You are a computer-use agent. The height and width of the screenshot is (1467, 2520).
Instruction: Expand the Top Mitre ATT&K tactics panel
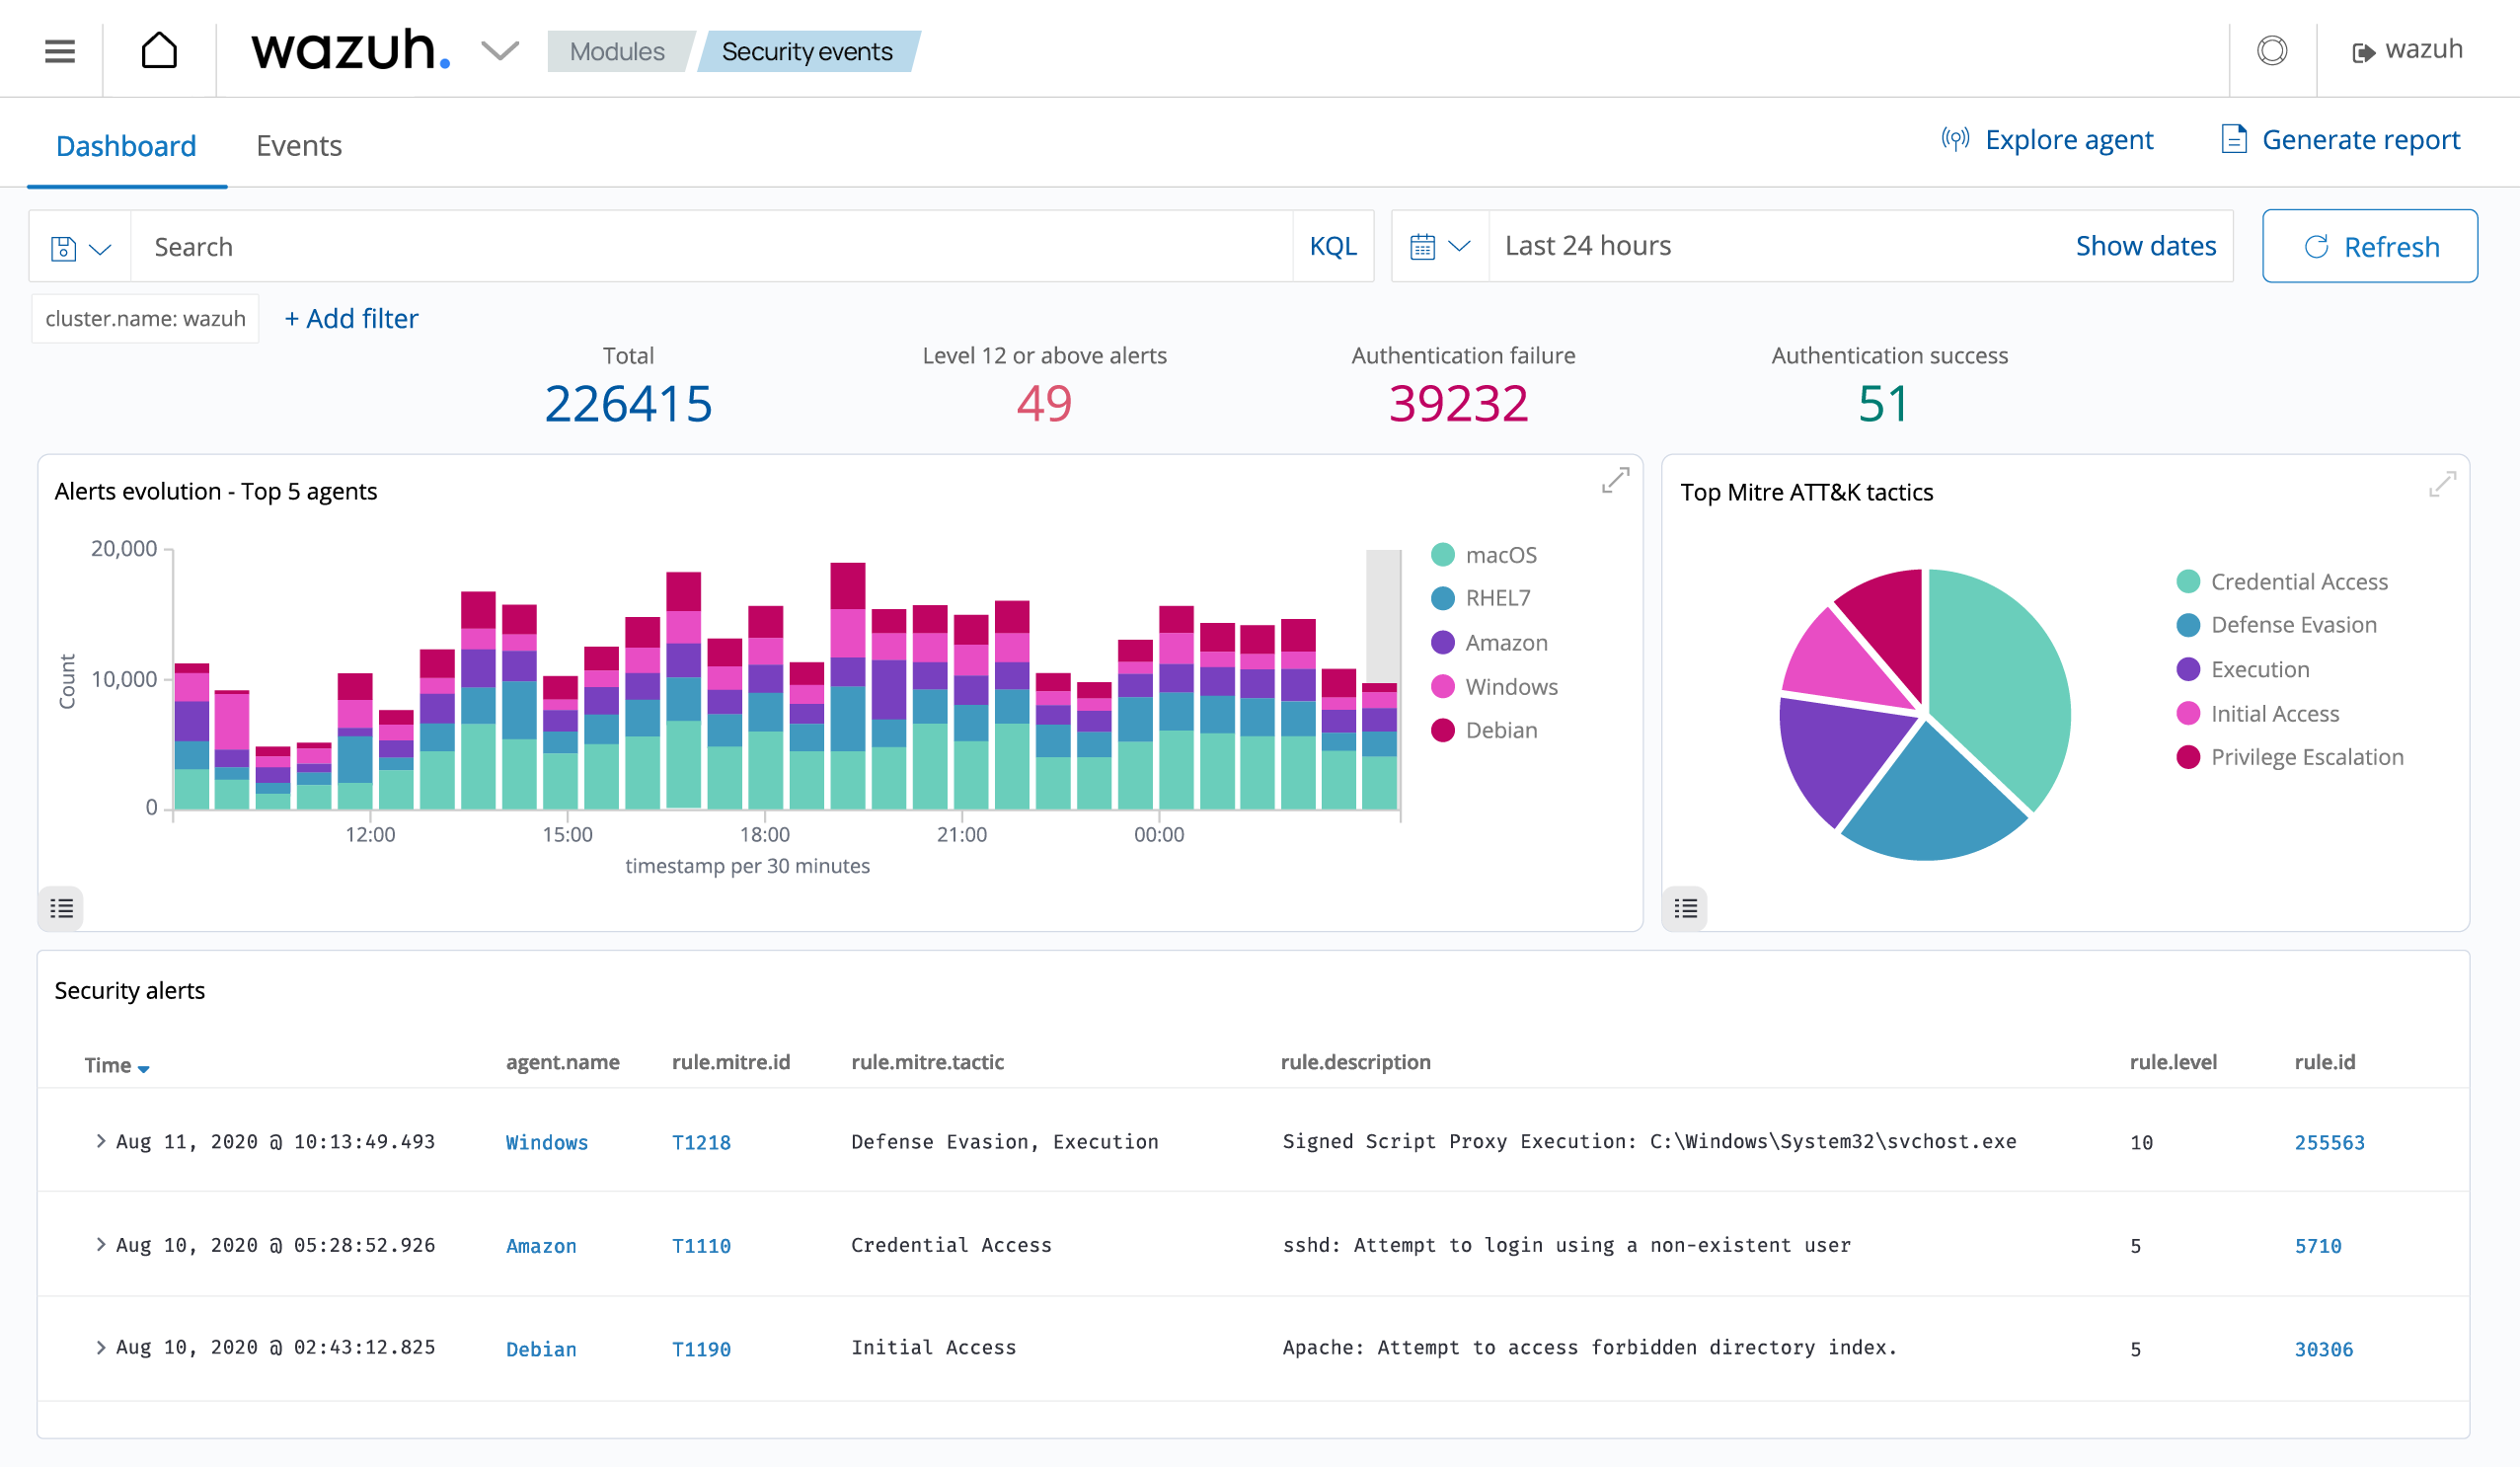2443,484
